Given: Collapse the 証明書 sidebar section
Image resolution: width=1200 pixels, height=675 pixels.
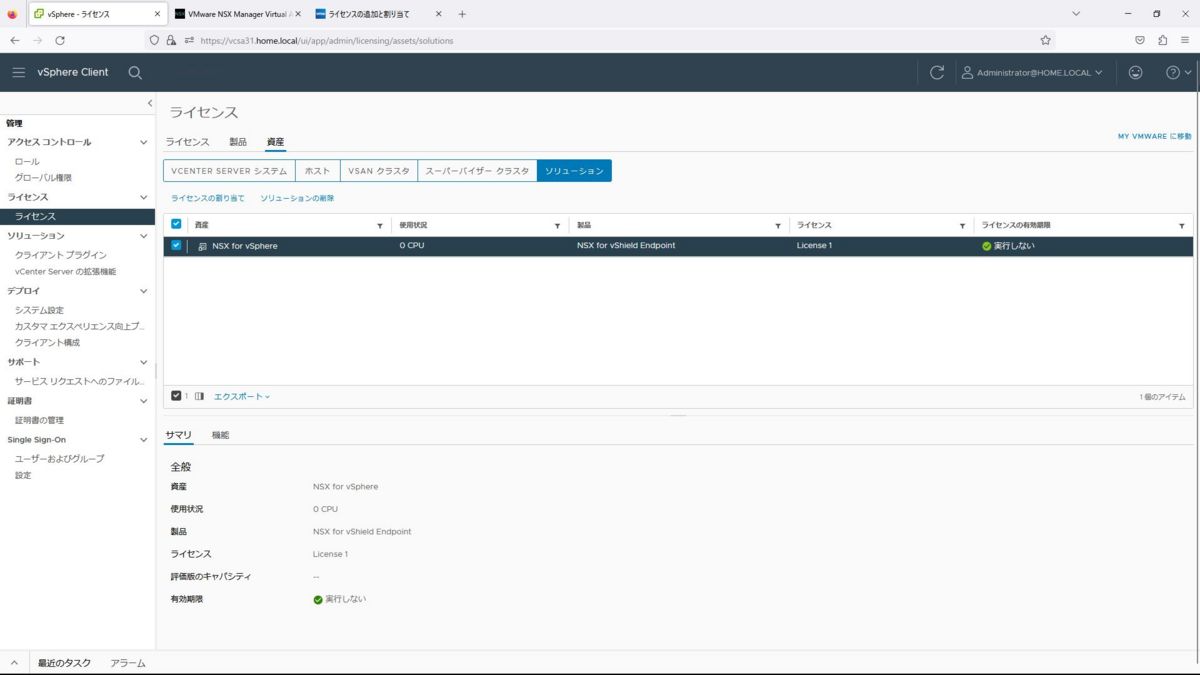Looking at the screenshot, I should click(x=143, y=401).
